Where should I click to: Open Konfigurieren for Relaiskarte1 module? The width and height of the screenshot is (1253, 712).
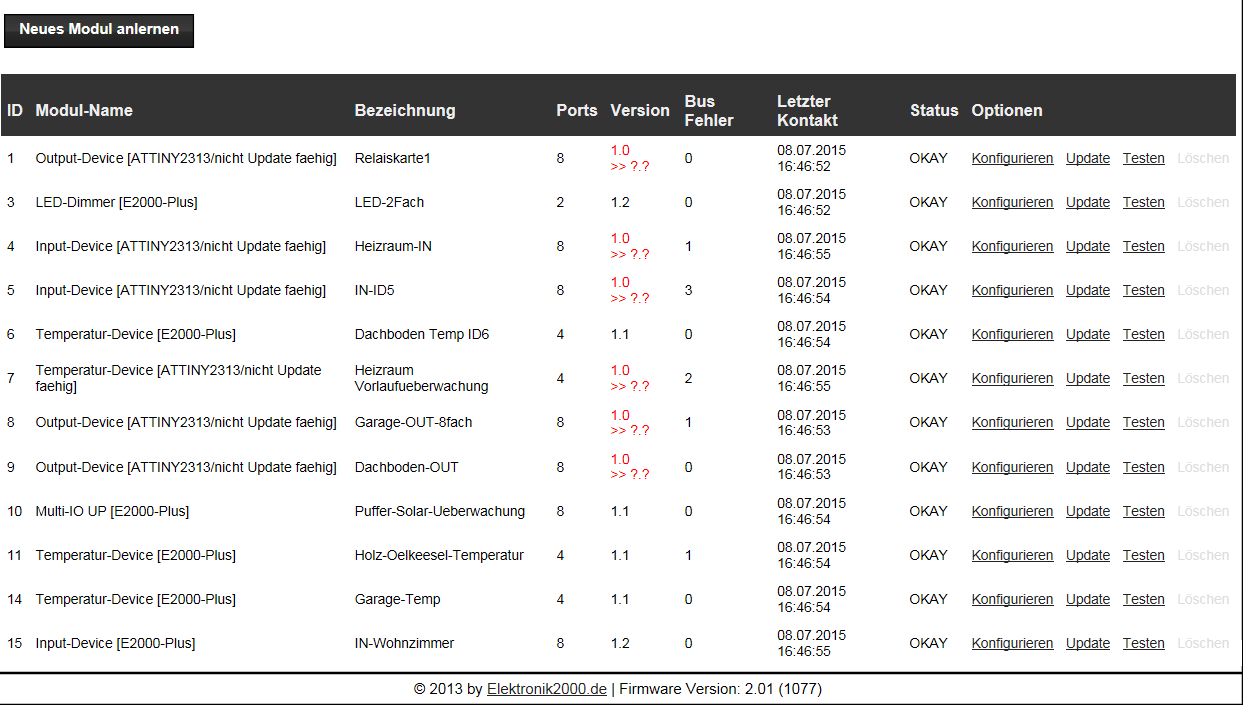pyautogui.click(x=1012, y=158)
